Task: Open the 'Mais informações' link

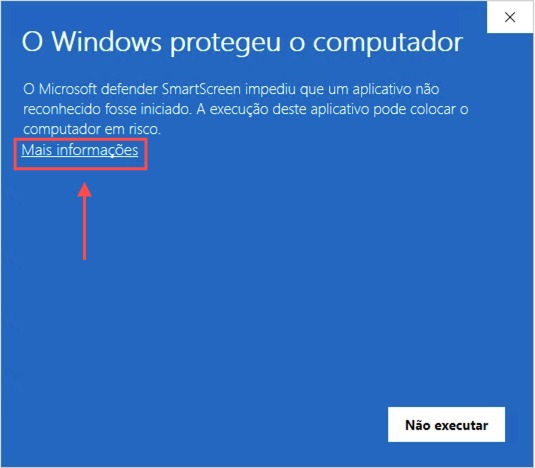Action: (79, 150)
